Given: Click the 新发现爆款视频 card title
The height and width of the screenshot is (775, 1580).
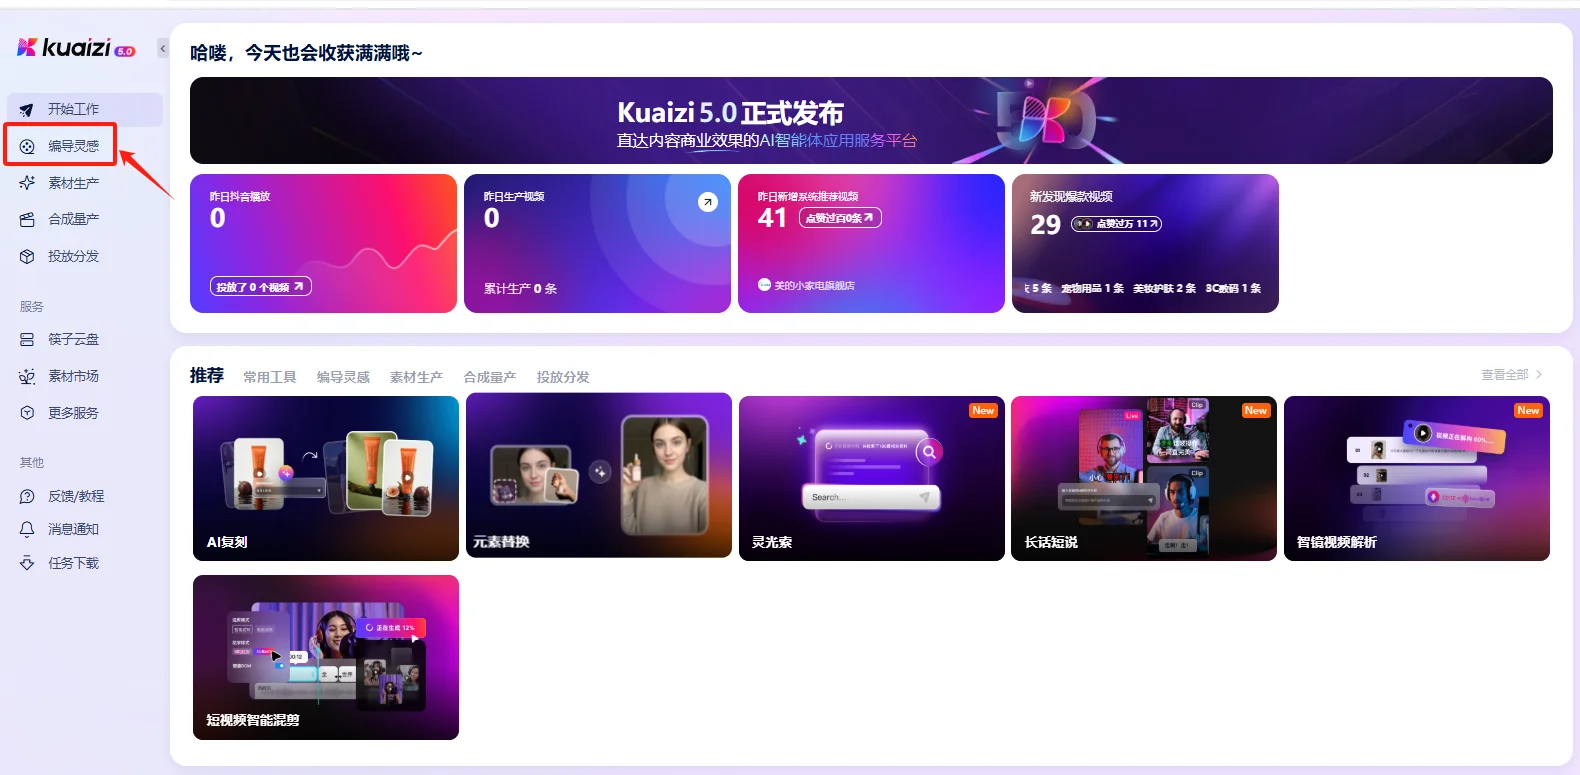Looking at the screenshot, I should 1071,197.
